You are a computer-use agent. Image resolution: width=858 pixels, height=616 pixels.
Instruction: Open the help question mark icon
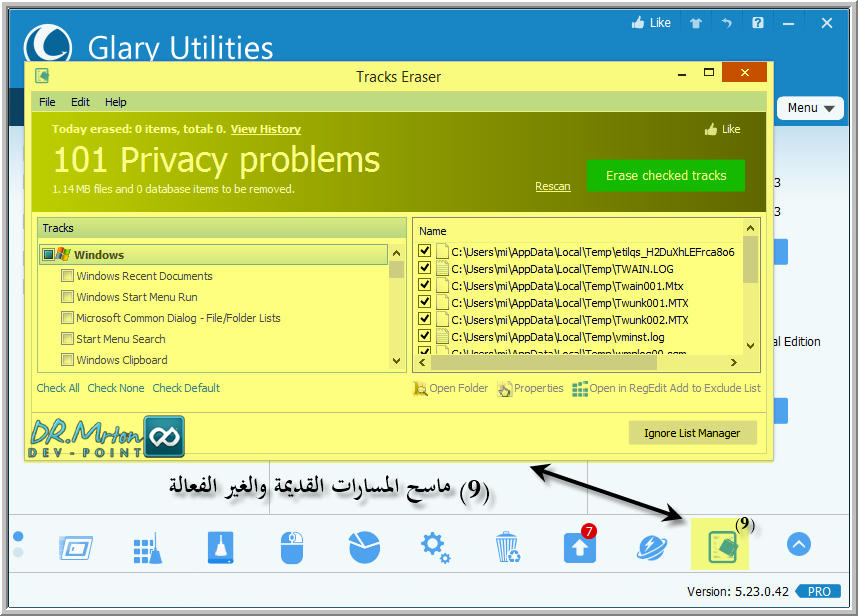pyautogui.click(x=757, y=23)
